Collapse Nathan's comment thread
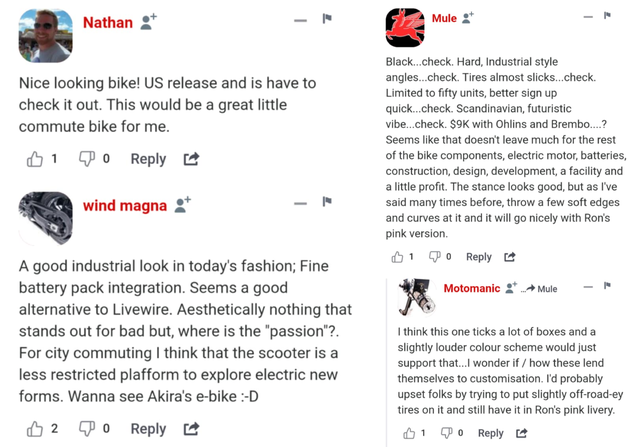 (300, 20)
